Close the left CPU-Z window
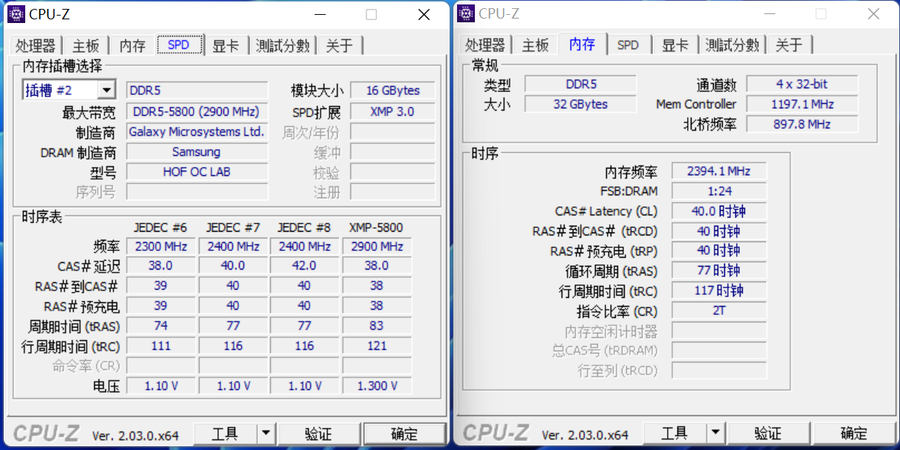 424,14
